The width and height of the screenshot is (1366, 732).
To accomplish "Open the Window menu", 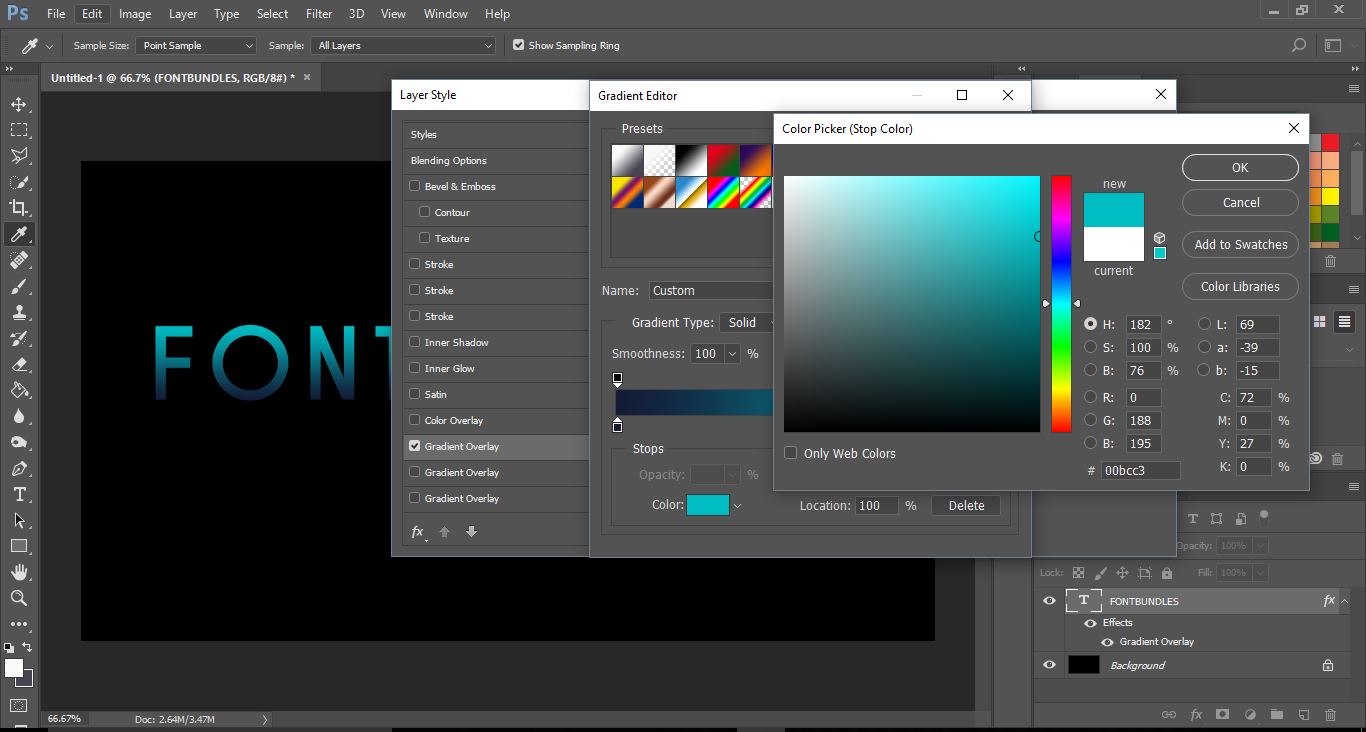I will 446,14.
